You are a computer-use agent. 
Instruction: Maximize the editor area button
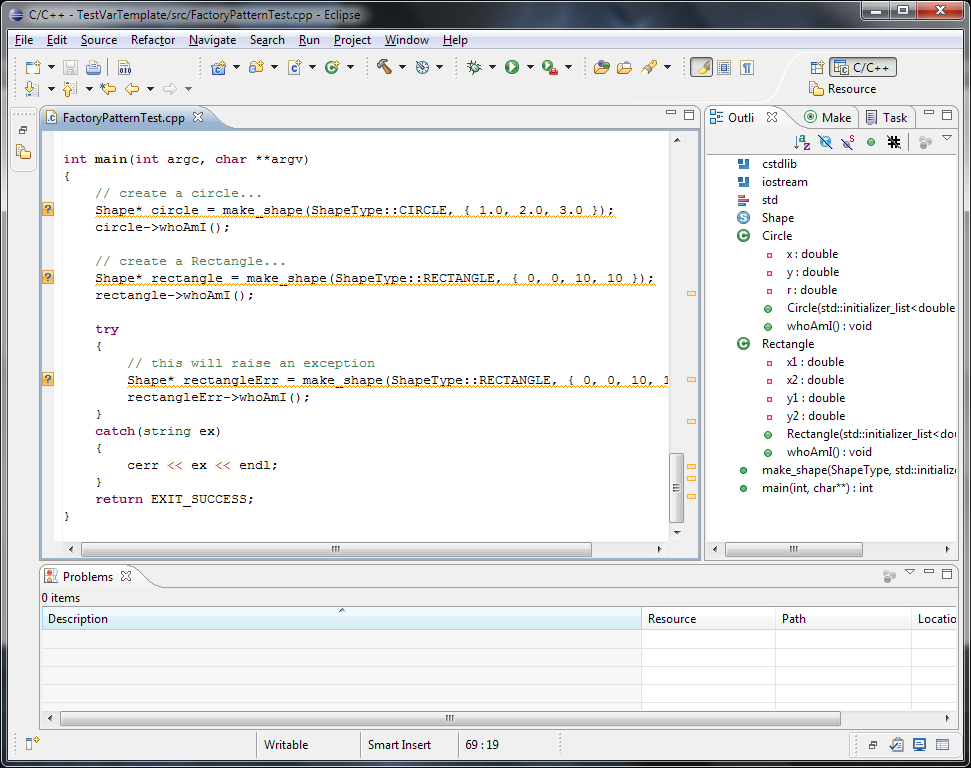coord(689,115)
